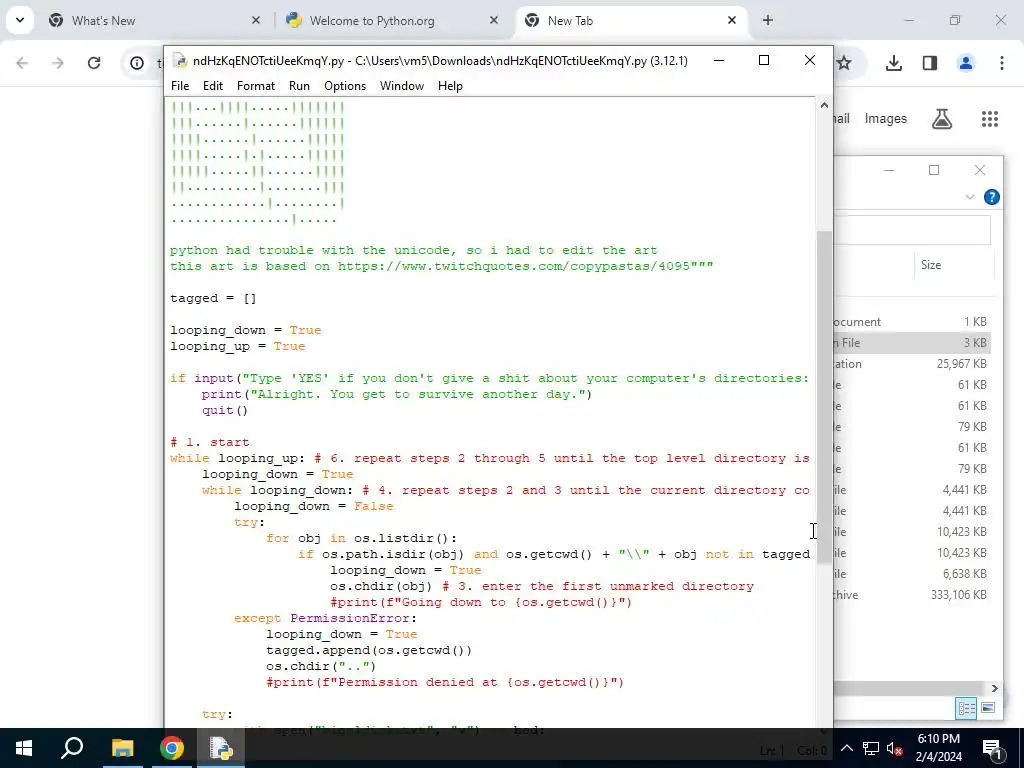Open the File menu in IDLE

coord(180,86)
